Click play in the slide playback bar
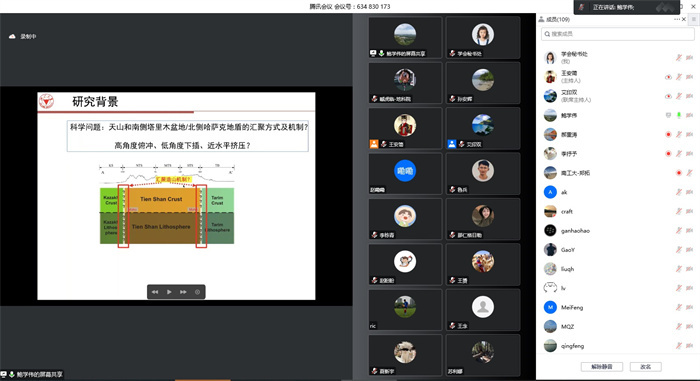The height and width of the screenshot is (381, 700). click(169, 292)
